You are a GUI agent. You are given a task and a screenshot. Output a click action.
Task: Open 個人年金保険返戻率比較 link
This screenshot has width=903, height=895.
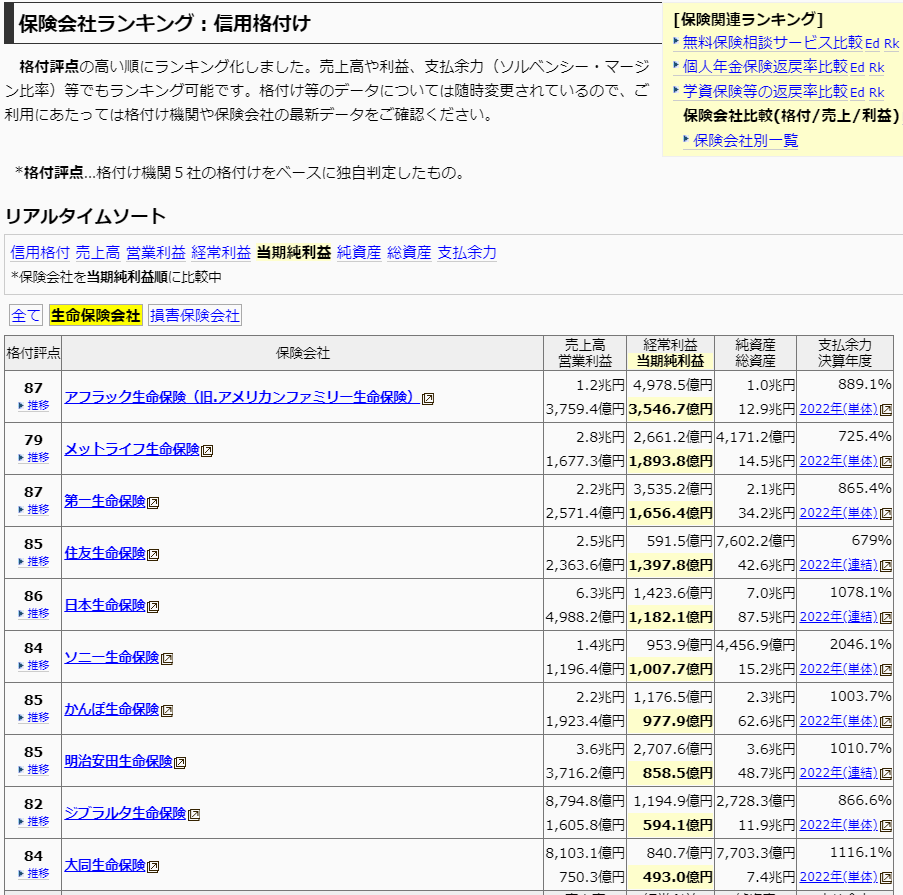pos(765,67)
